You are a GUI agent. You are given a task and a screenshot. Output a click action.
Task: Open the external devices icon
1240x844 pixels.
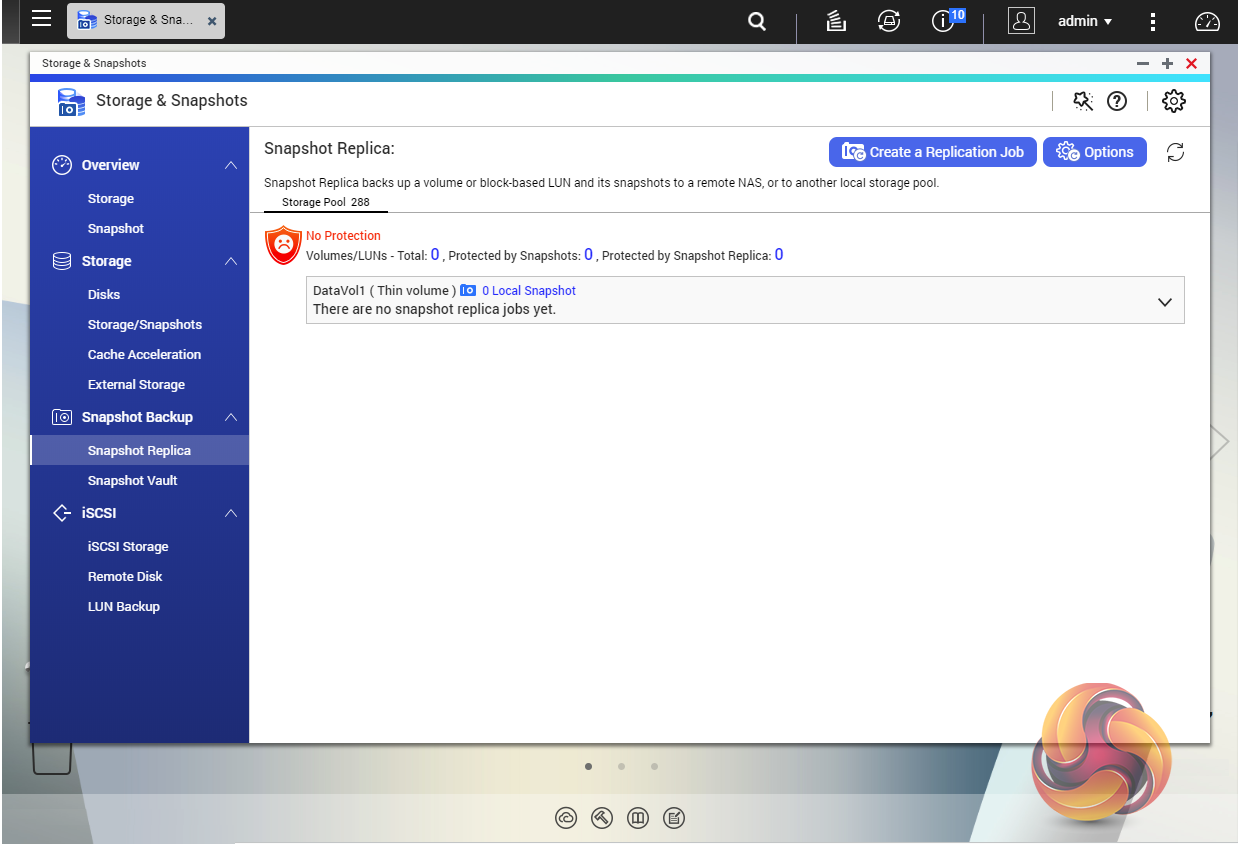pos(888,21)
